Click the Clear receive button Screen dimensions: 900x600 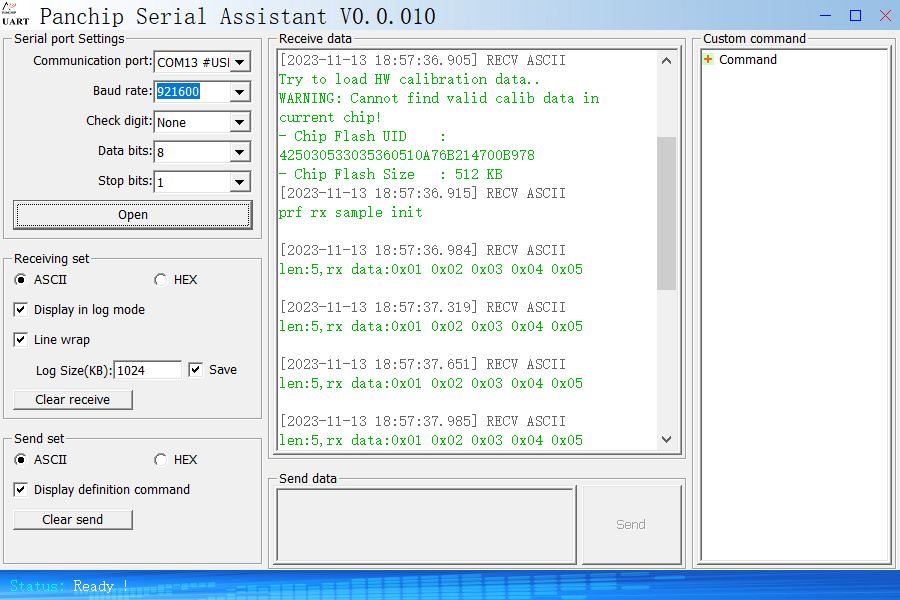73,400
